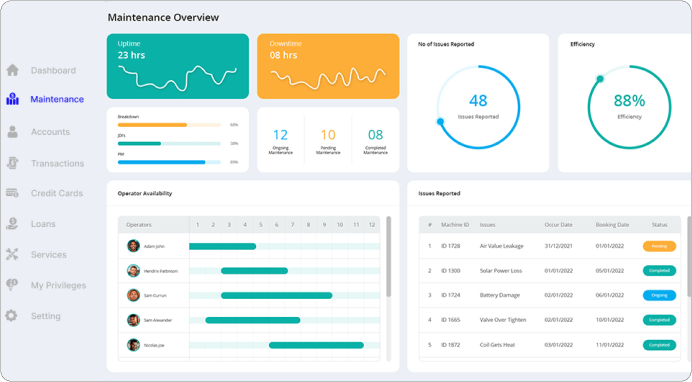Open the Transactions receipt icon
The height and width of the screenshot is (382, 692).
coord(12,163)
